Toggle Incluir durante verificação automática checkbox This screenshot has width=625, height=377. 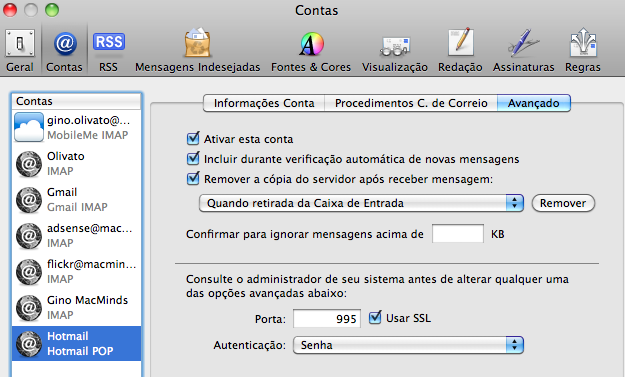[193, 158]
